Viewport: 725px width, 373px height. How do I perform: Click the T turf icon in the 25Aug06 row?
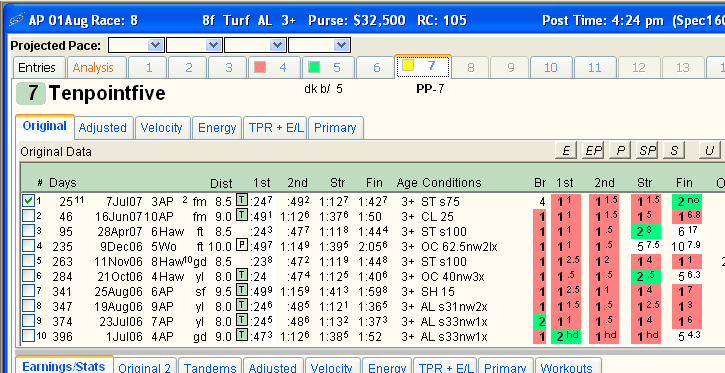point(242,291)
